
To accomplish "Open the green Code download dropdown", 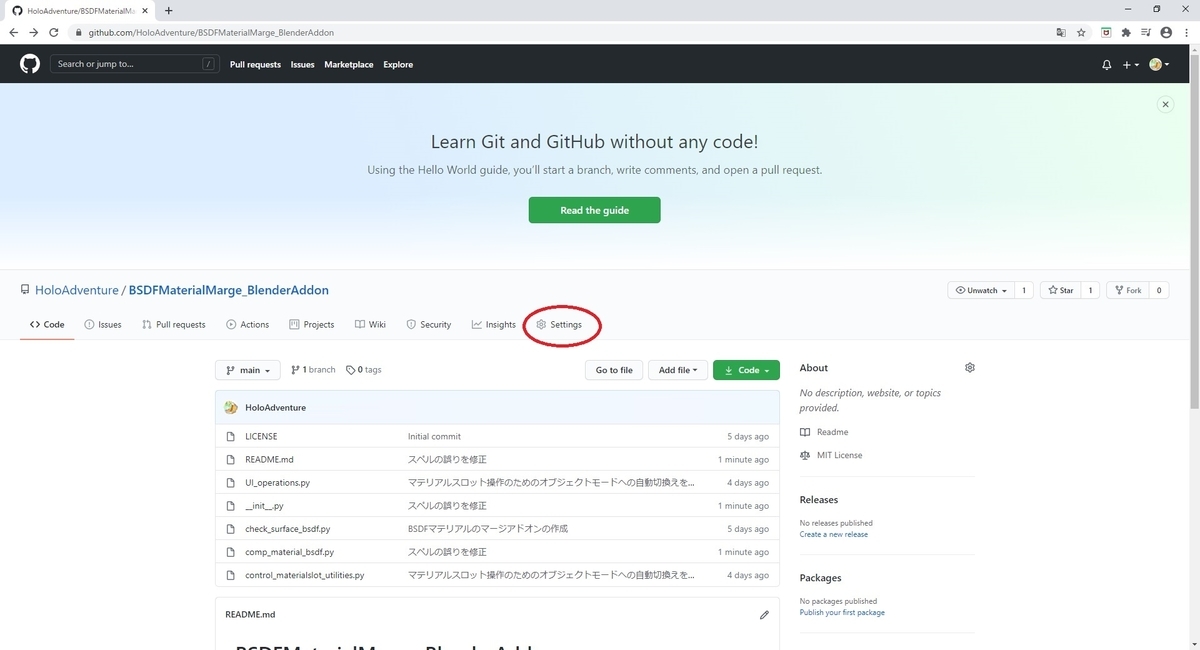I will [746, 370].
